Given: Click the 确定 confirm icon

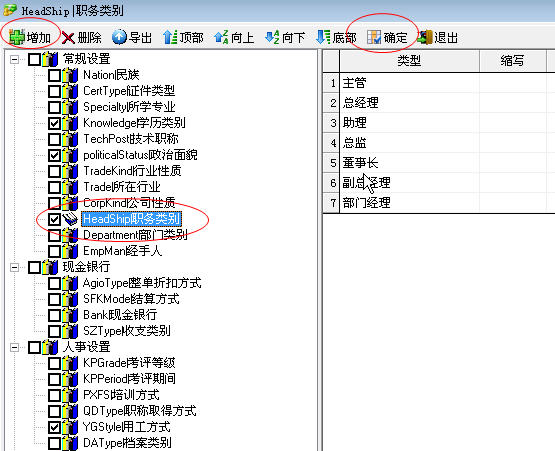Looking at the screenshot, I should point(374,37).
